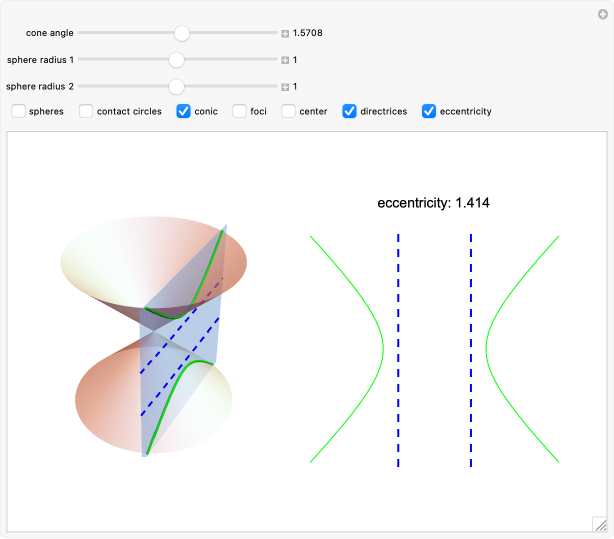Enable the foci checkbox
Screen dimensions: 614x539
click(x=240, y=111)
